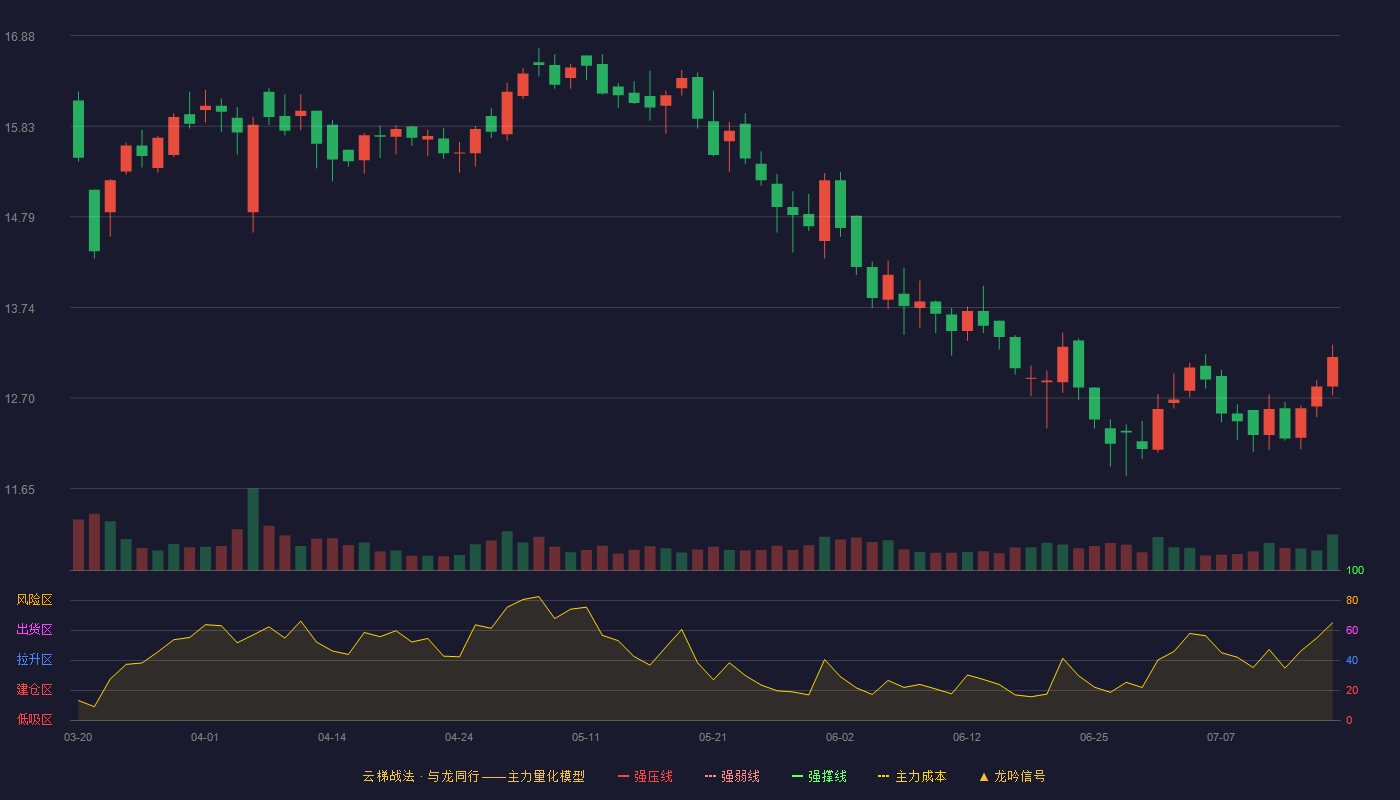Click the 04-24 date axis label
This screenshot has height=800, width=1400.
459,737
